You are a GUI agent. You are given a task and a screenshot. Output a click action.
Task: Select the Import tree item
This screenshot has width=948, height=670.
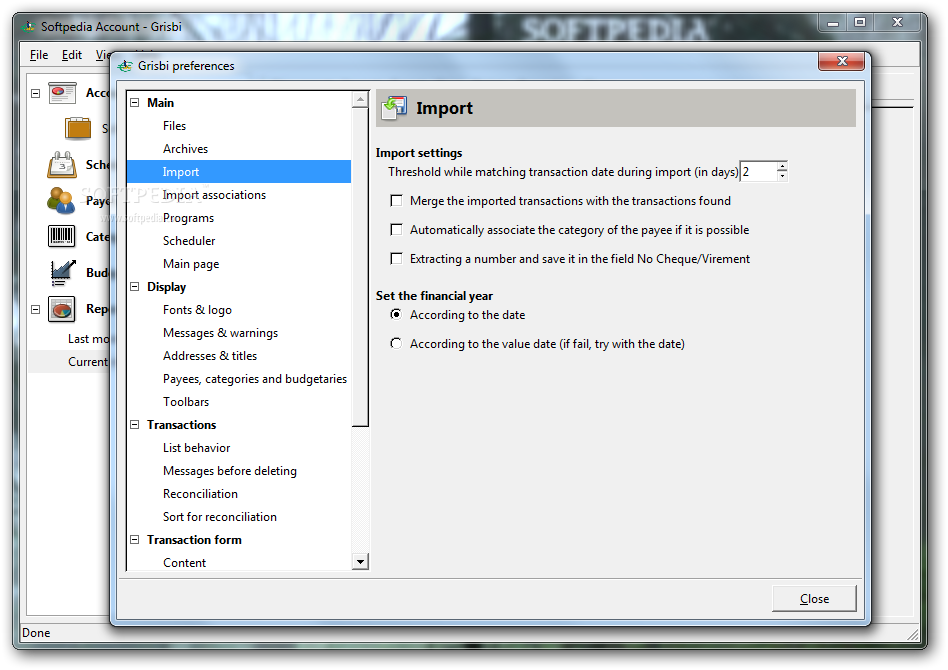181,172
